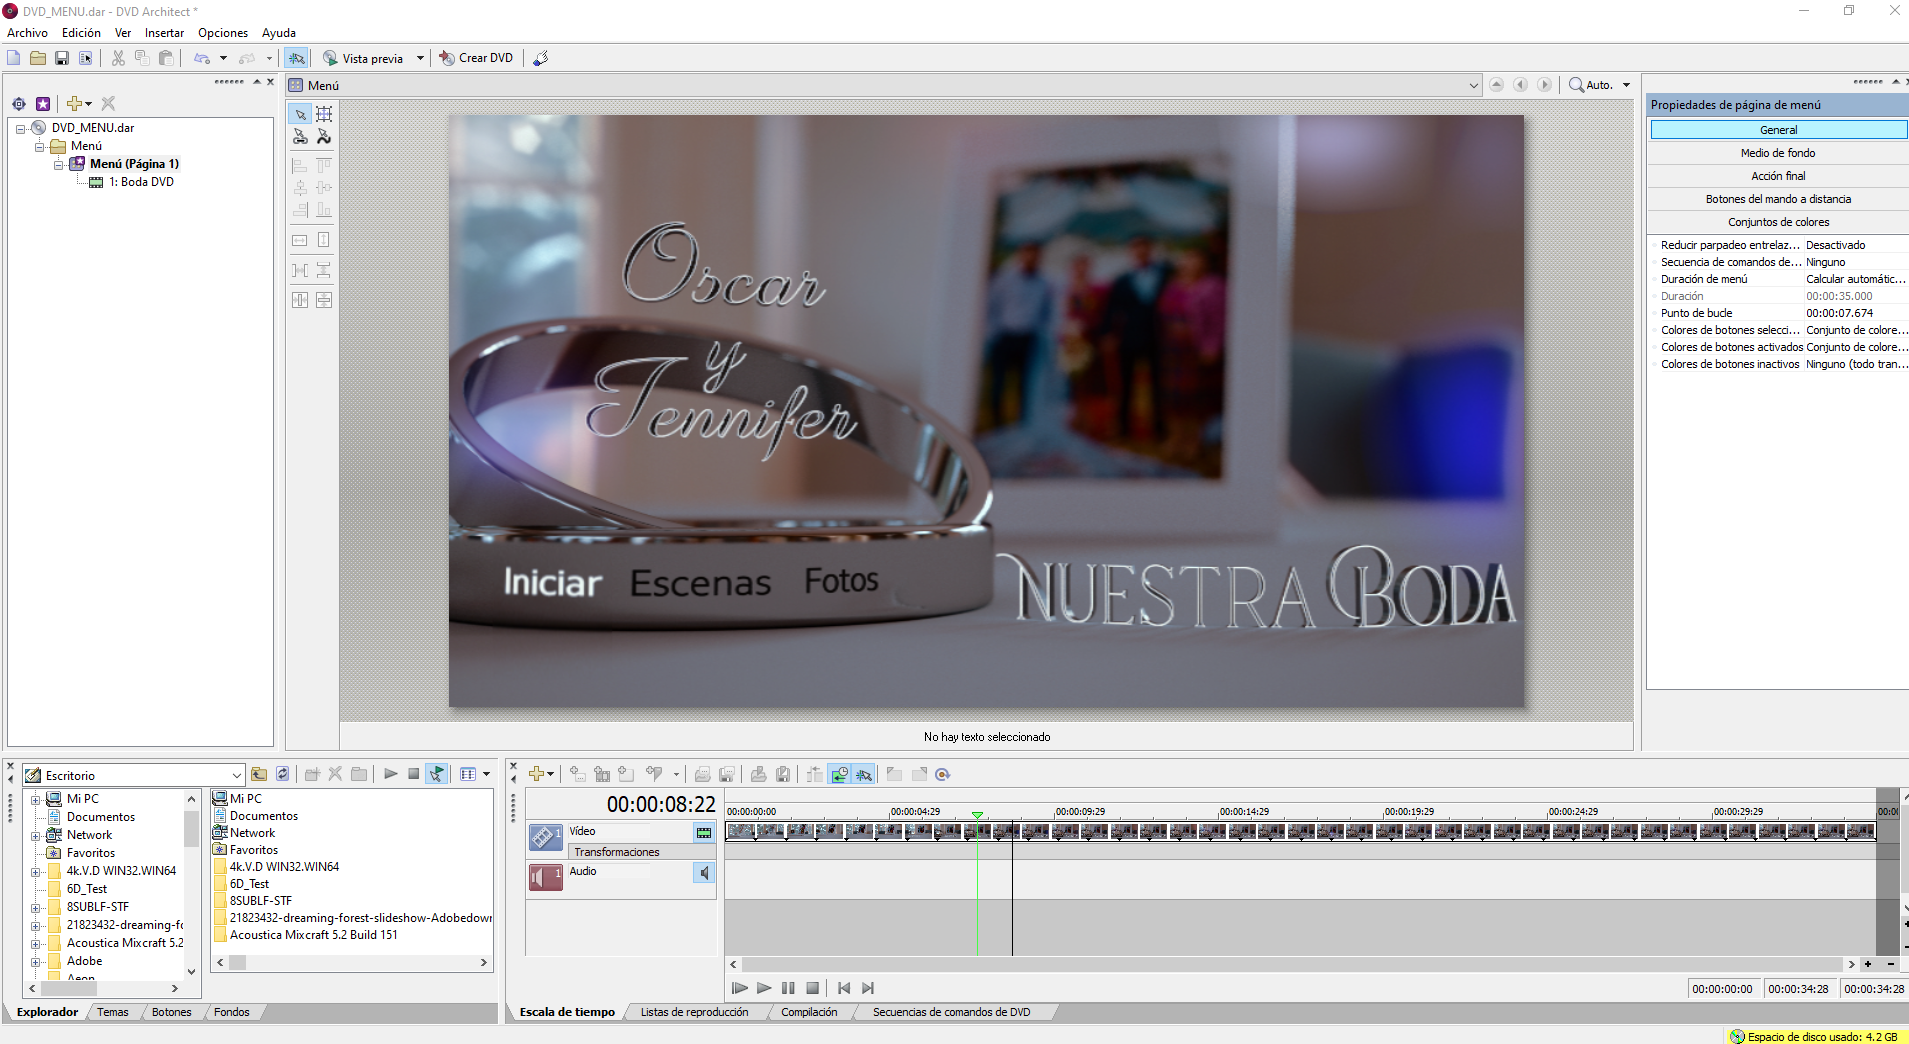Switch to the Temas tab
Screen dimensions: 1909x1044
(113, 1012)
